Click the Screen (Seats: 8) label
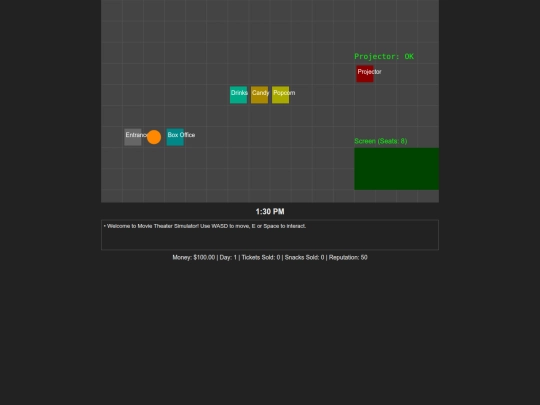 (x=381, y=141)
